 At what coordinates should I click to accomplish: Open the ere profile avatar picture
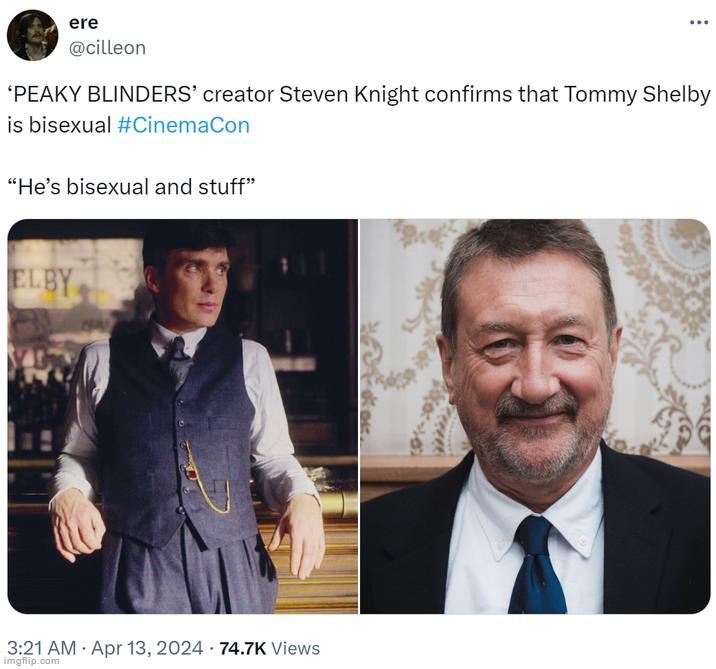point(33,35)
